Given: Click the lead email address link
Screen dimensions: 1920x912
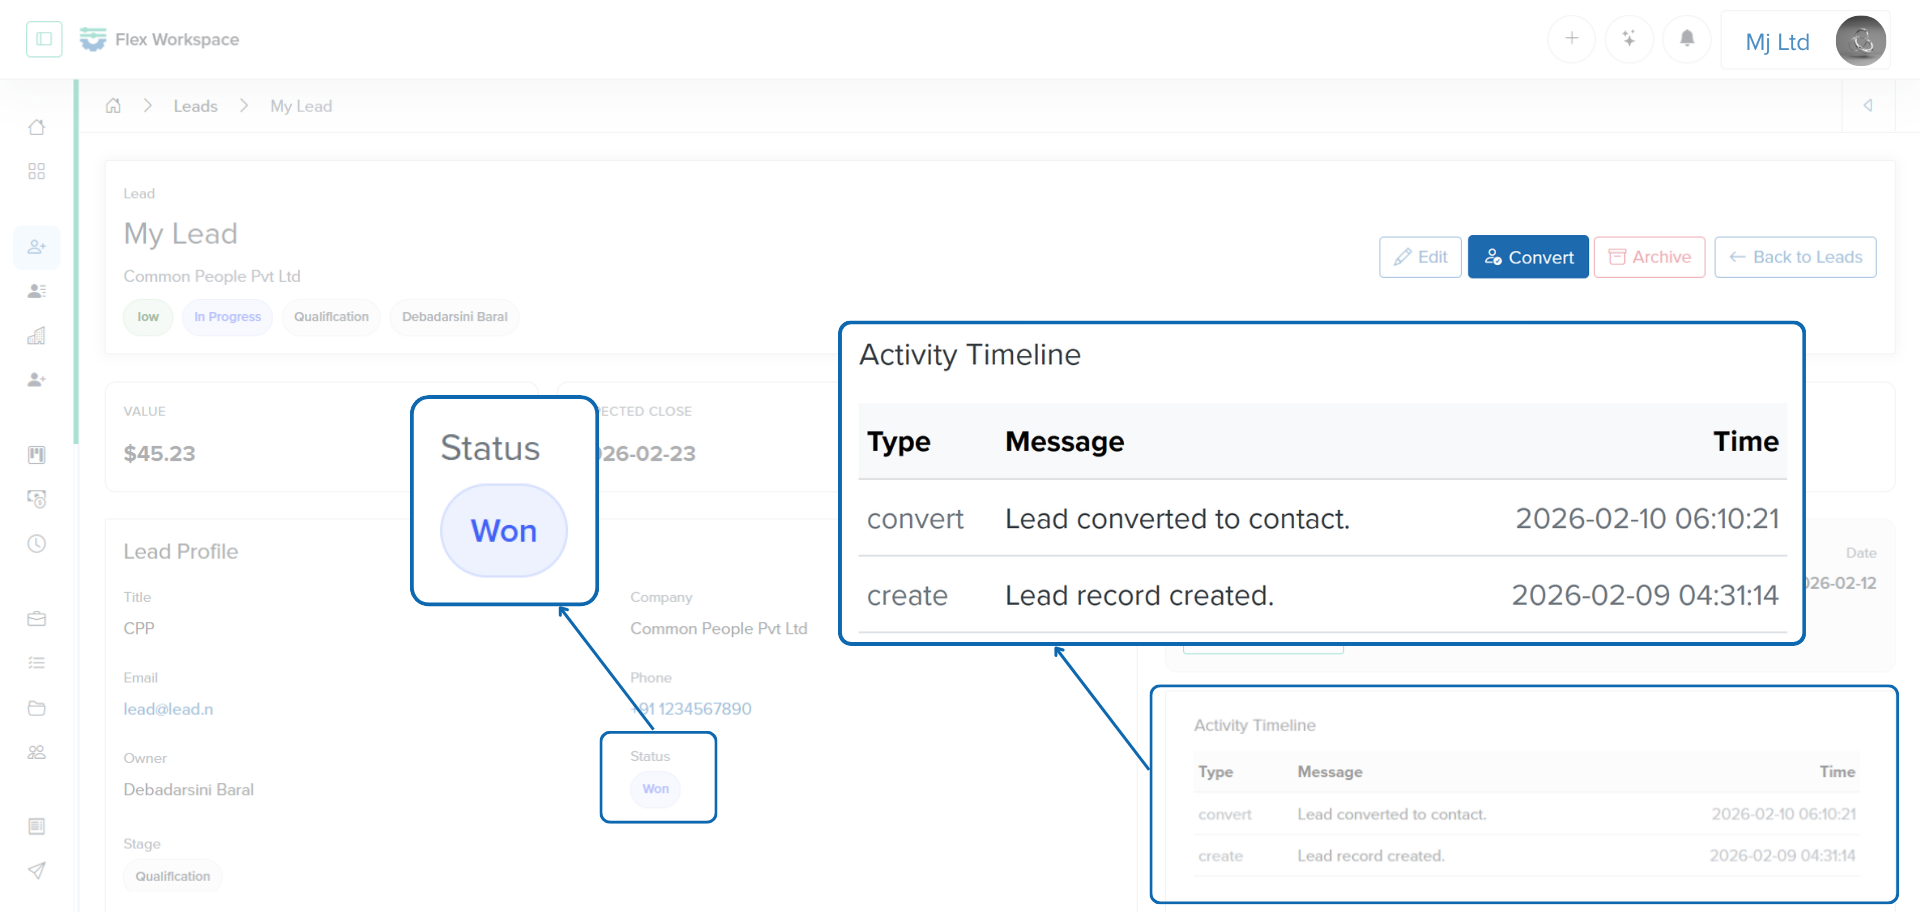Looking at the screenshot, I should tap(168, 709).
